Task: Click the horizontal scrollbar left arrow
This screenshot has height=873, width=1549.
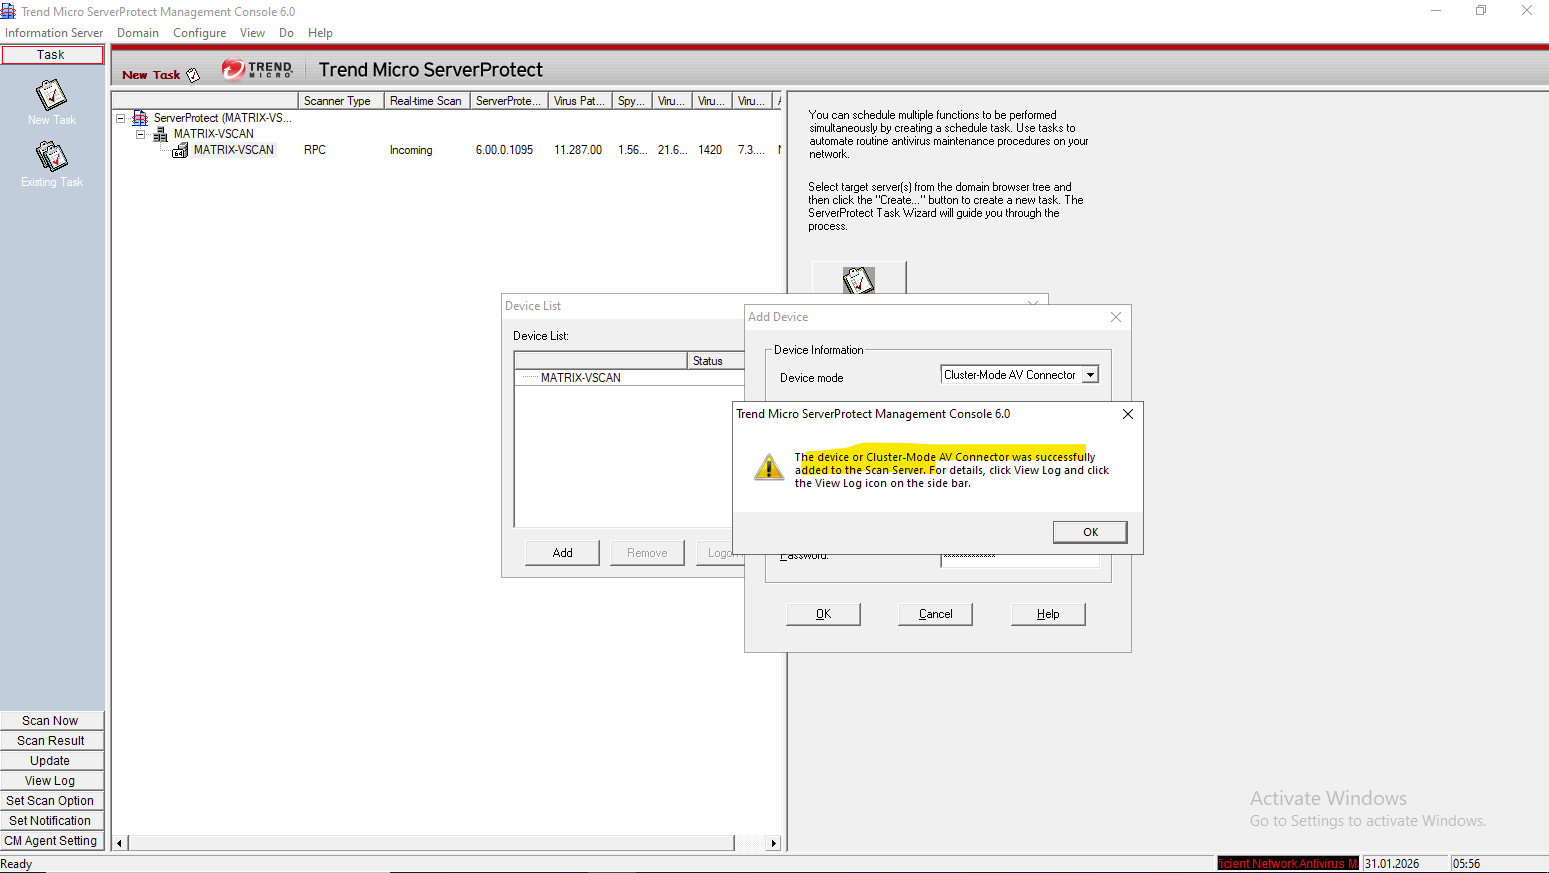Action: click(120, 843)
